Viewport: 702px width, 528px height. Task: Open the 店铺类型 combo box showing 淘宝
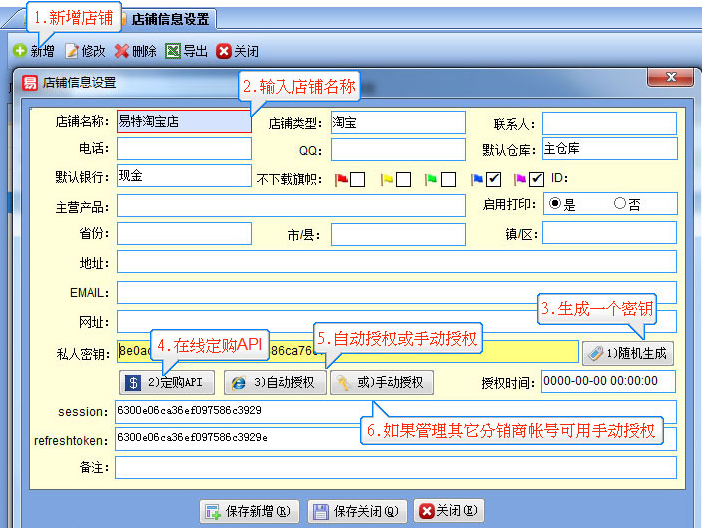coord(398,122)
